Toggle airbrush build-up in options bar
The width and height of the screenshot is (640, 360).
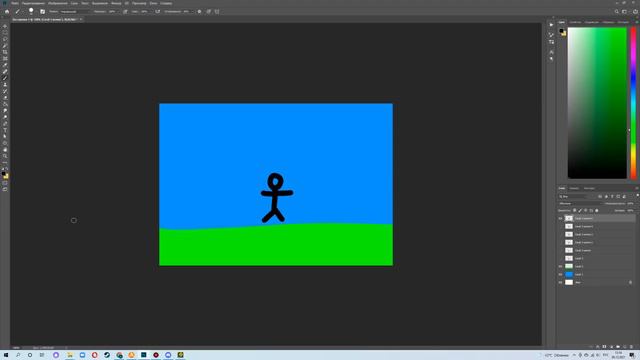coord(158,11)
